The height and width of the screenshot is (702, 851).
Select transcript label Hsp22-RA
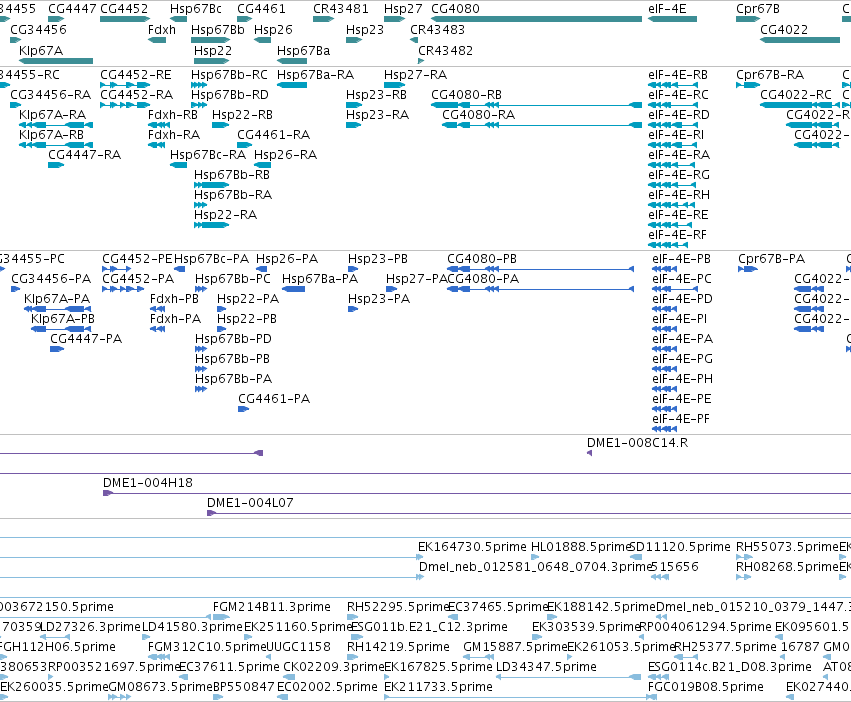point(225,214)
